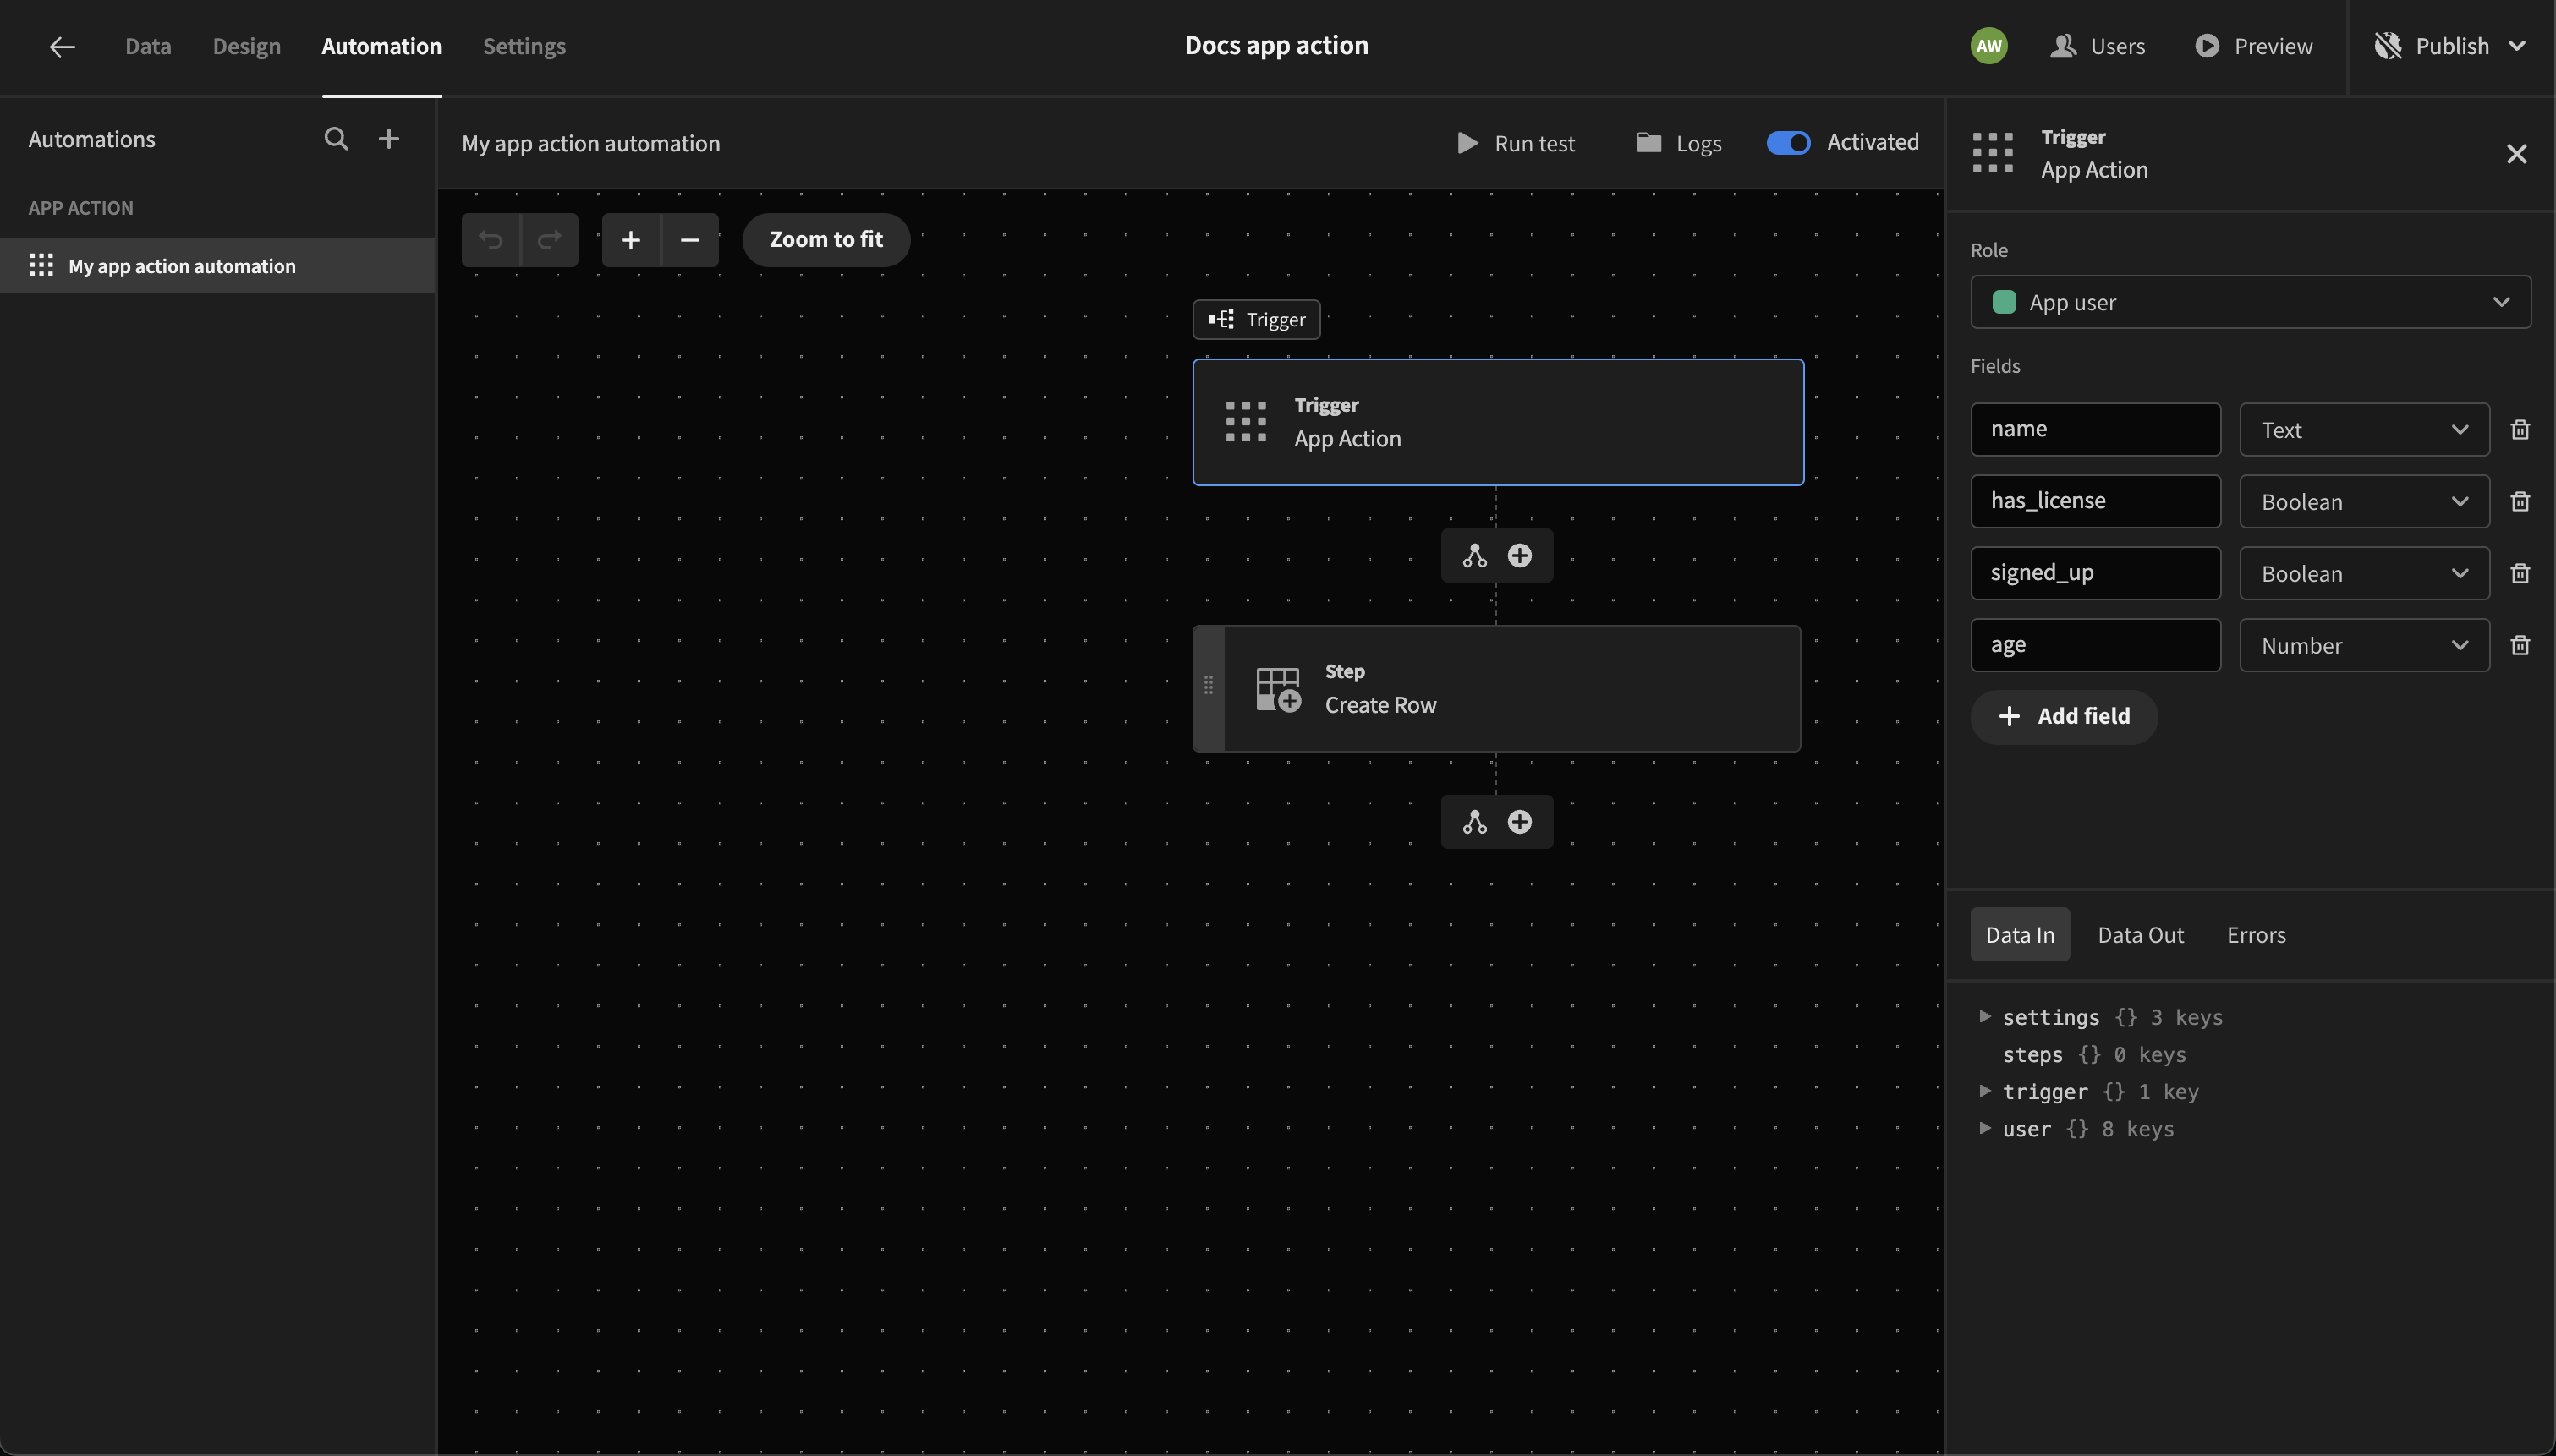The width and height of the screenshot is (2556, 1456).
Task: Open type dropdown for name field
Action: 2363,430
